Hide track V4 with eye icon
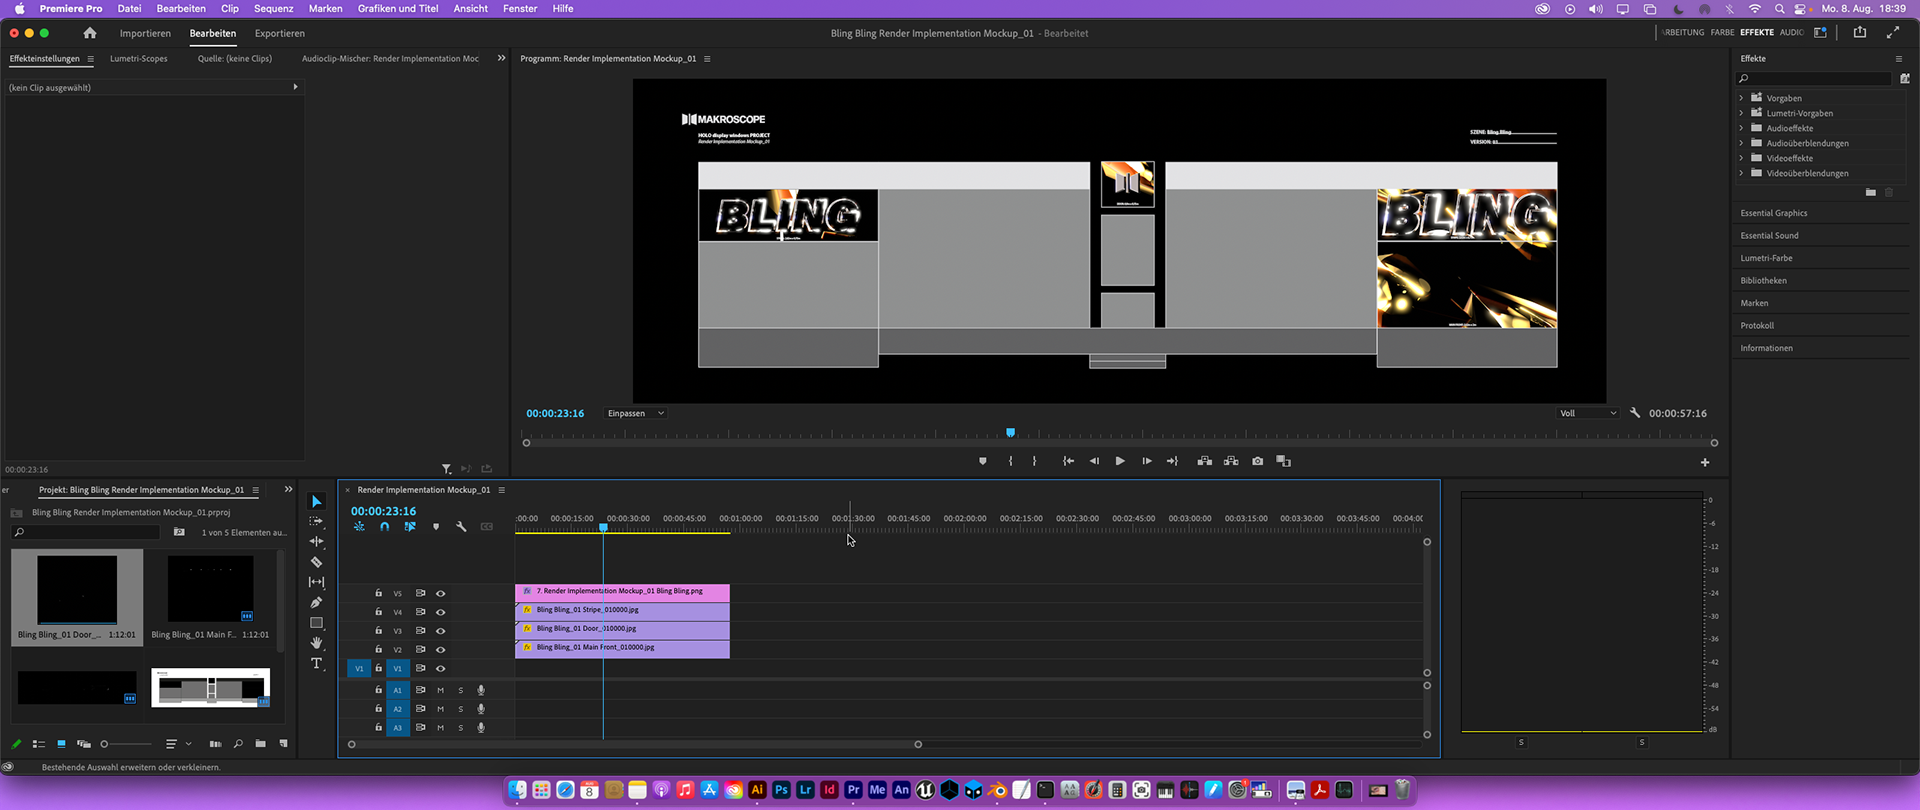 point(440,612)
